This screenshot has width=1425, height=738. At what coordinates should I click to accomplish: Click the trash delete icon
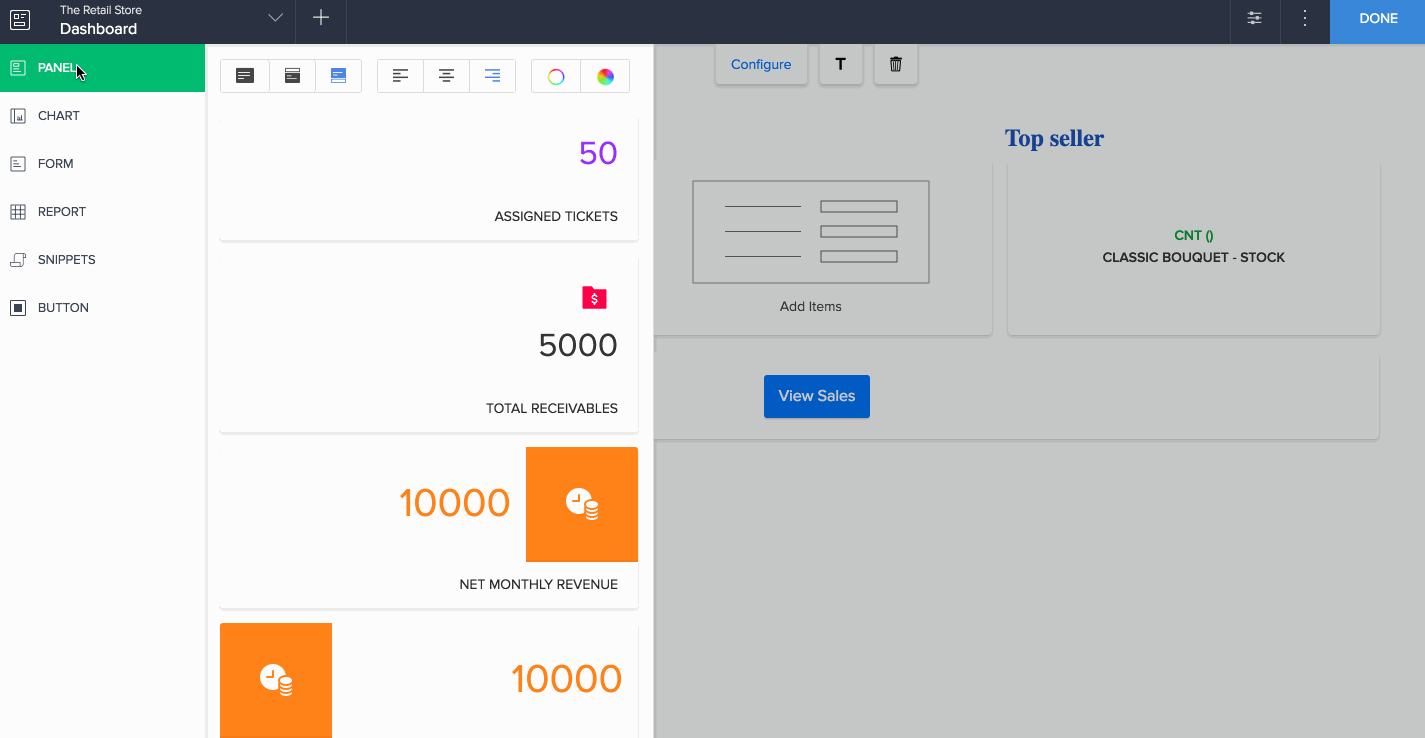click(895, 65)
